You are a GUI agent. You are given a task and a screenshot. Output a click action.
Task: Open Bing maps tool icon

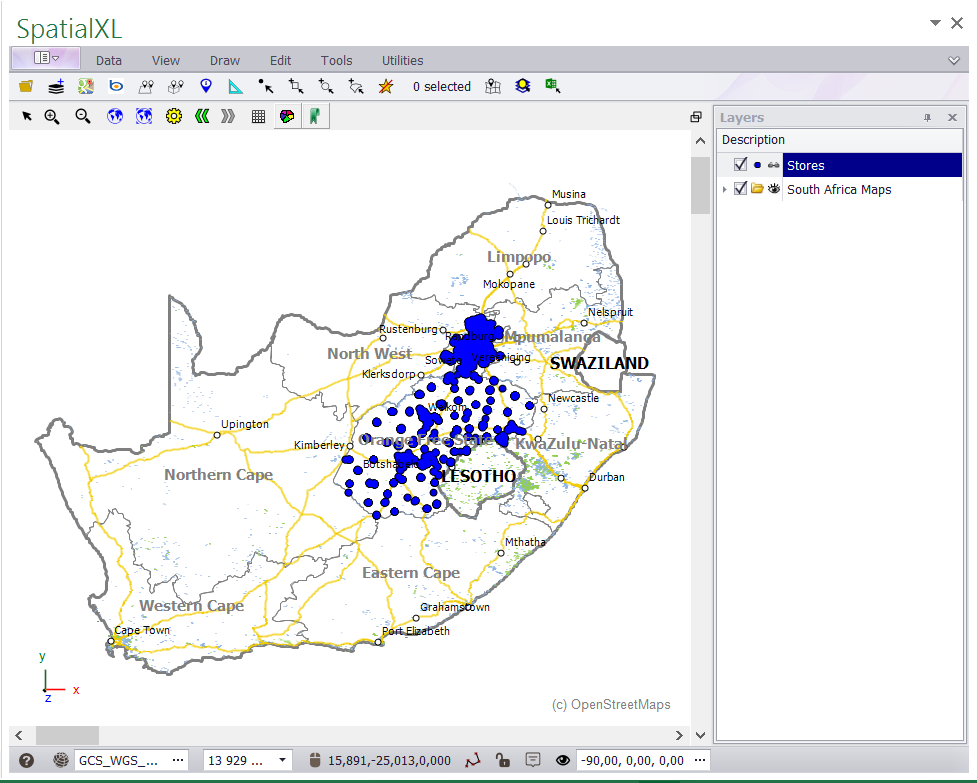(115, 86)
